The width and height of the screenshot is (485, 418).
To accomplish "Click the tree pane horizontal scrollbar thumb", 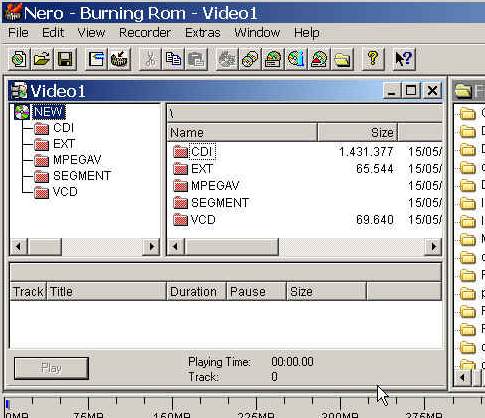I will (x=45, y=247).
